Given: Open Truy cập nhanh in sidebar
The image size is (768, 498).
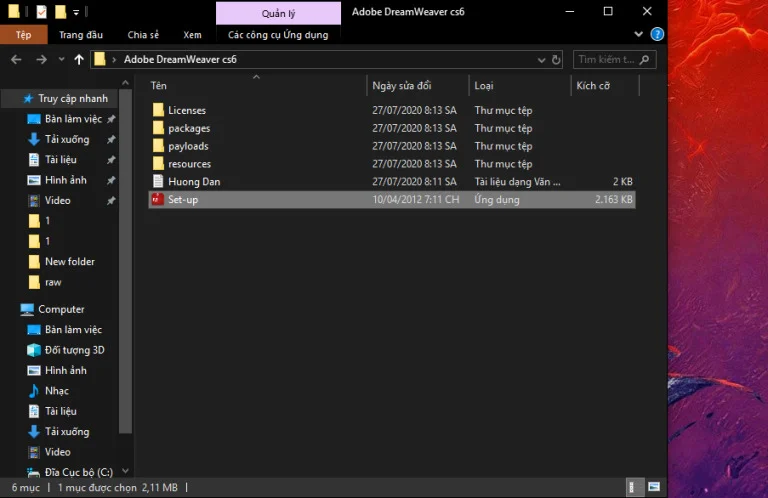Looking at the screenshot, I should click(72, 99).
